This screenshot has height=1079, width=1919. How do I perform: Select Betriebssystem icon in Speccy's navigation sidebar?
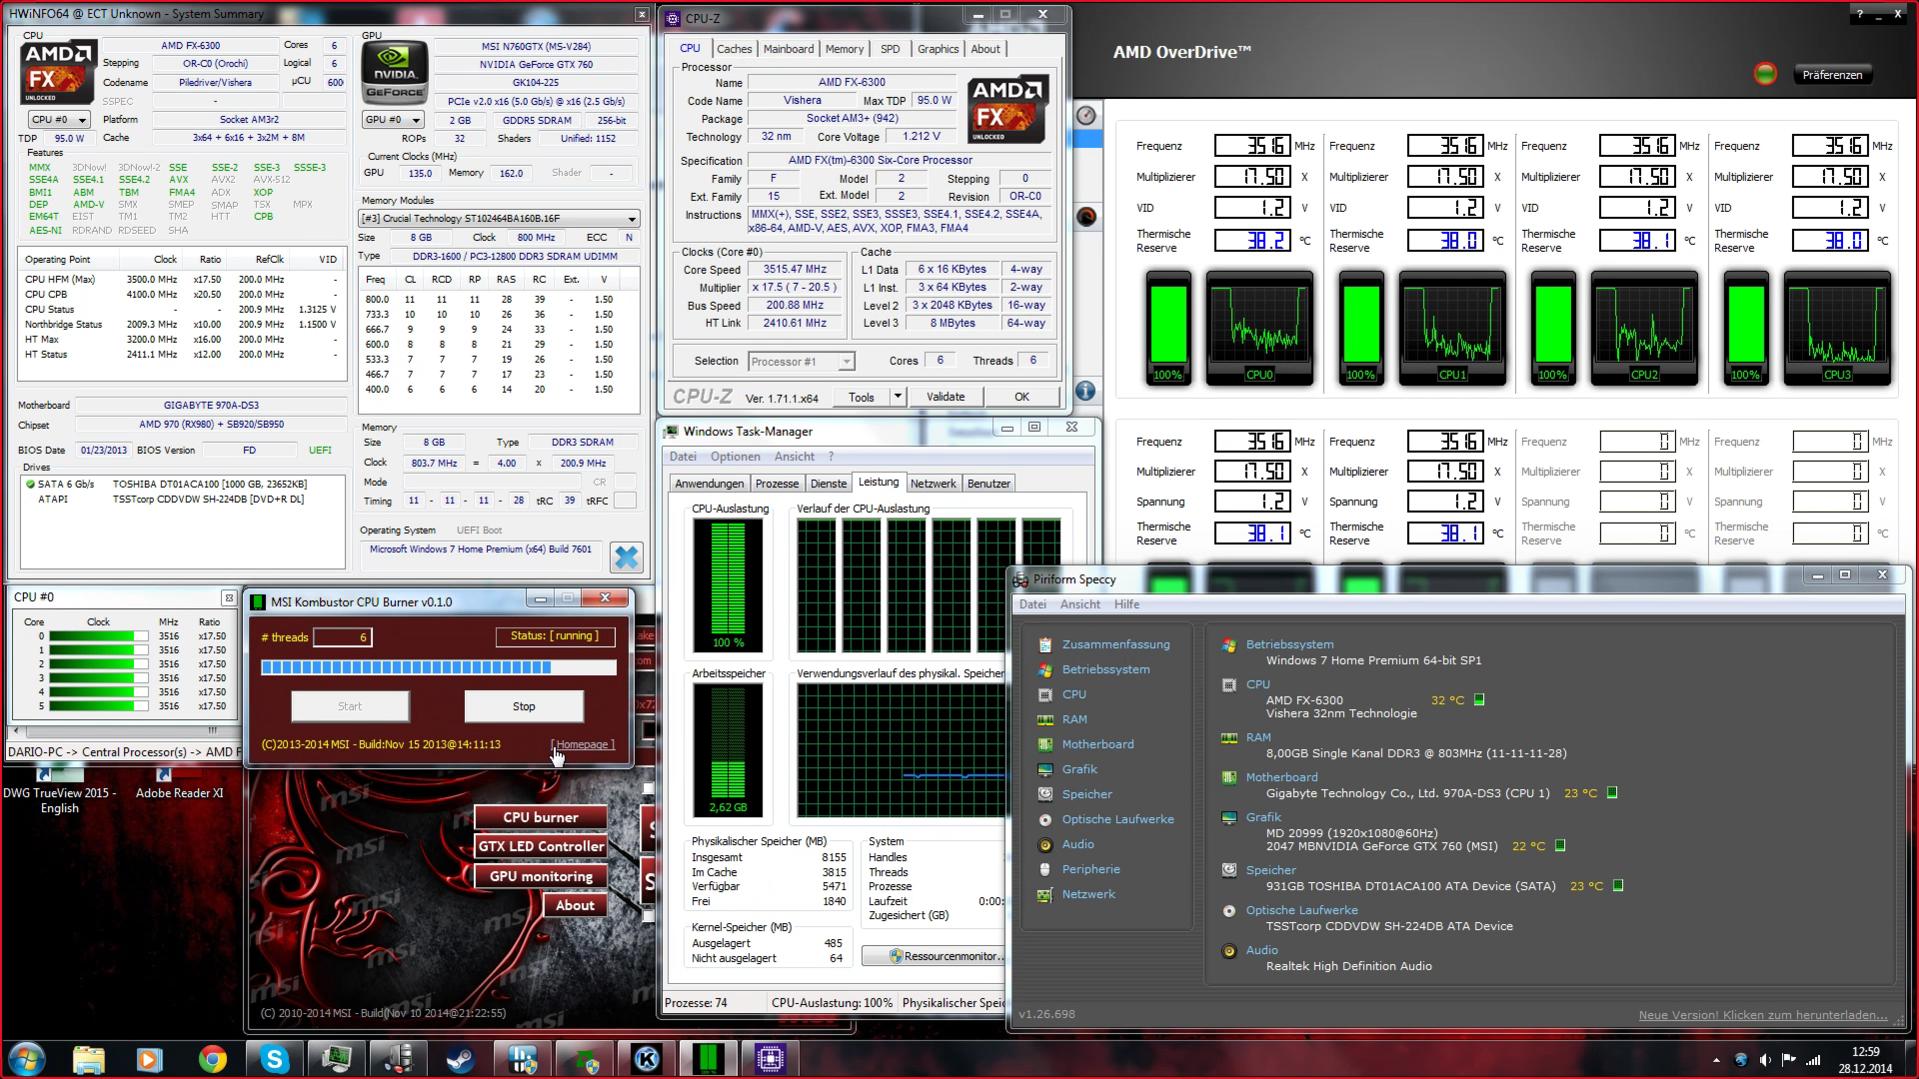[x=1045, y=670]
